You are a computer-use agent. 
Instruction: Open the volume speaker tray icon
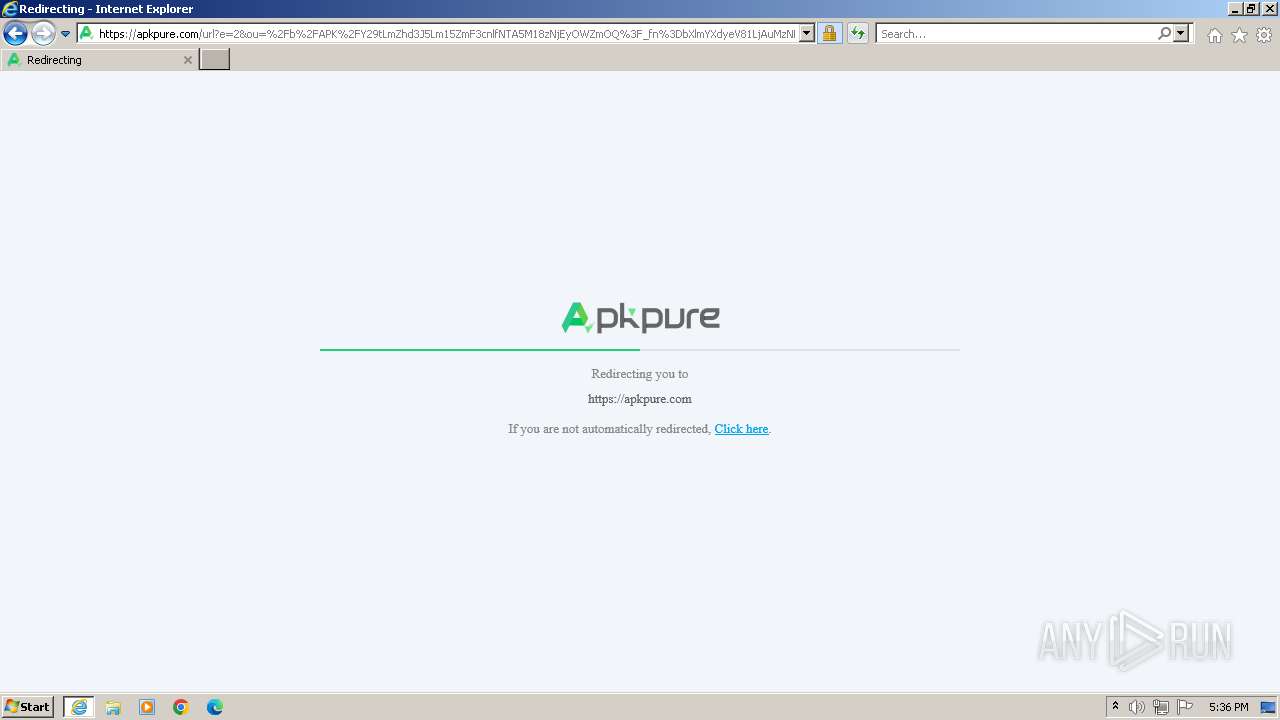pos(1137,707)
